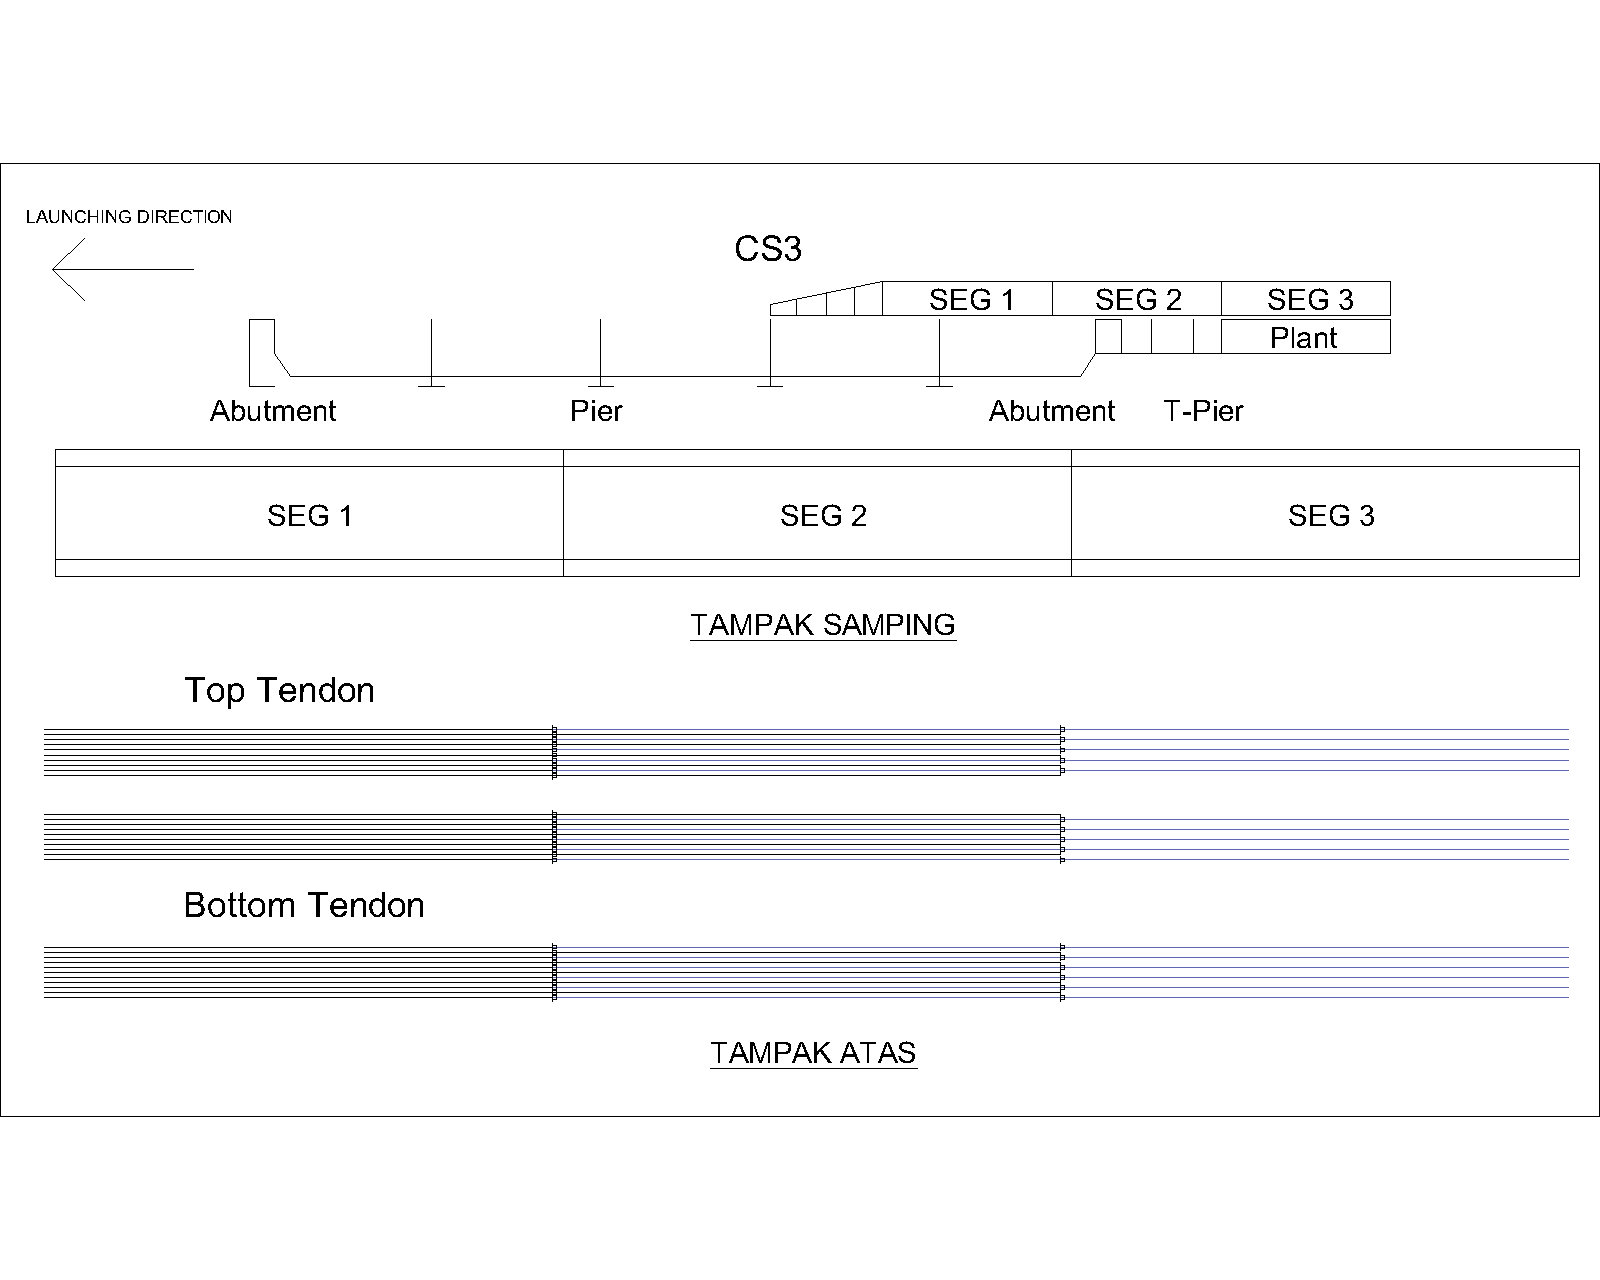Select the small SEG 3 box above Plant
1600x1280 pixels.
coord(1308,299)
